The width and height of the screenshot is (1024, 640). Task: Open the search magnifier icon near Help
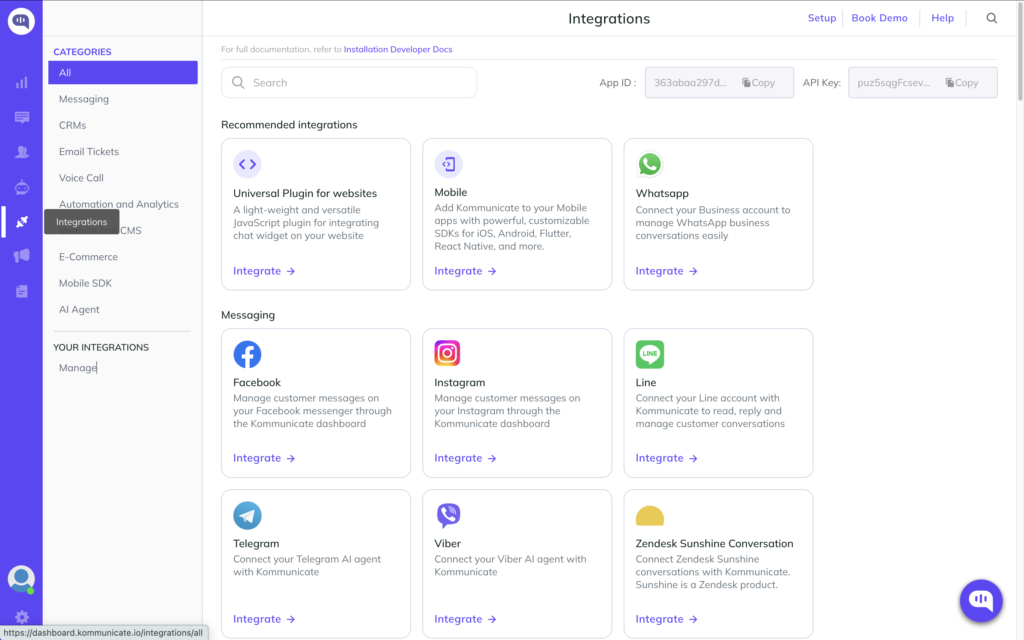991,17
